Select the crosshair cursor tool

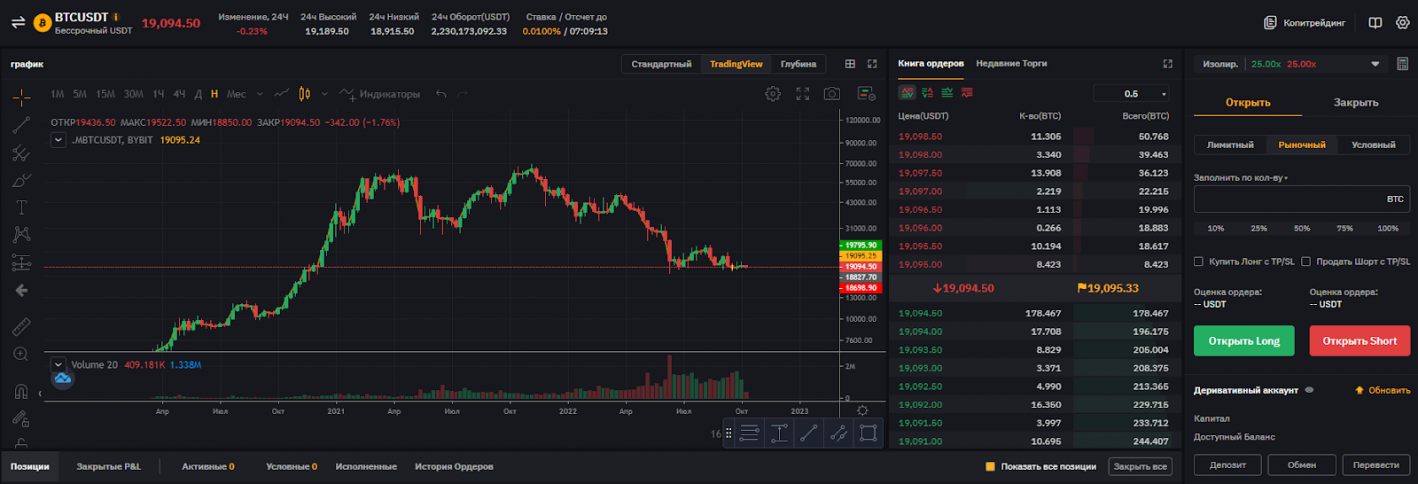point(22,97)
